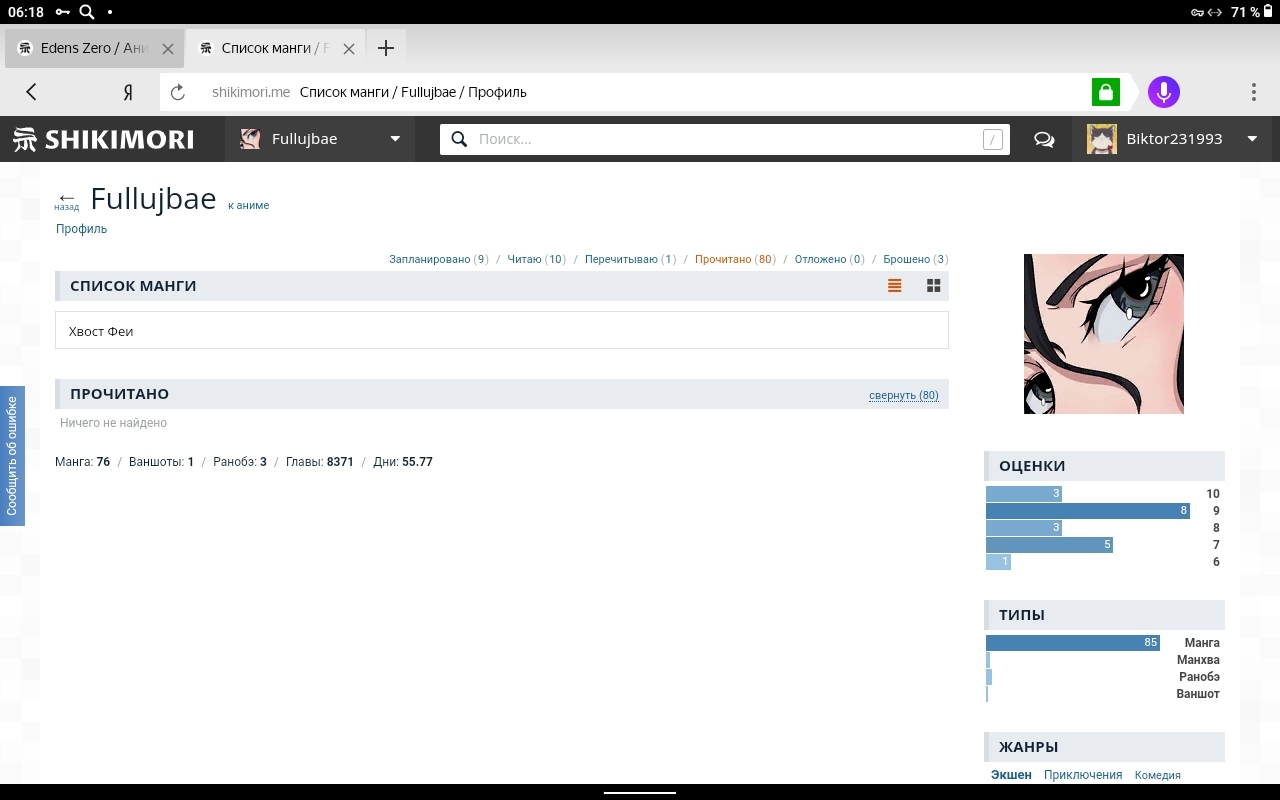1280x800 pixels.
Task: Click the Shikimori logo
Action: coord(103,139)
